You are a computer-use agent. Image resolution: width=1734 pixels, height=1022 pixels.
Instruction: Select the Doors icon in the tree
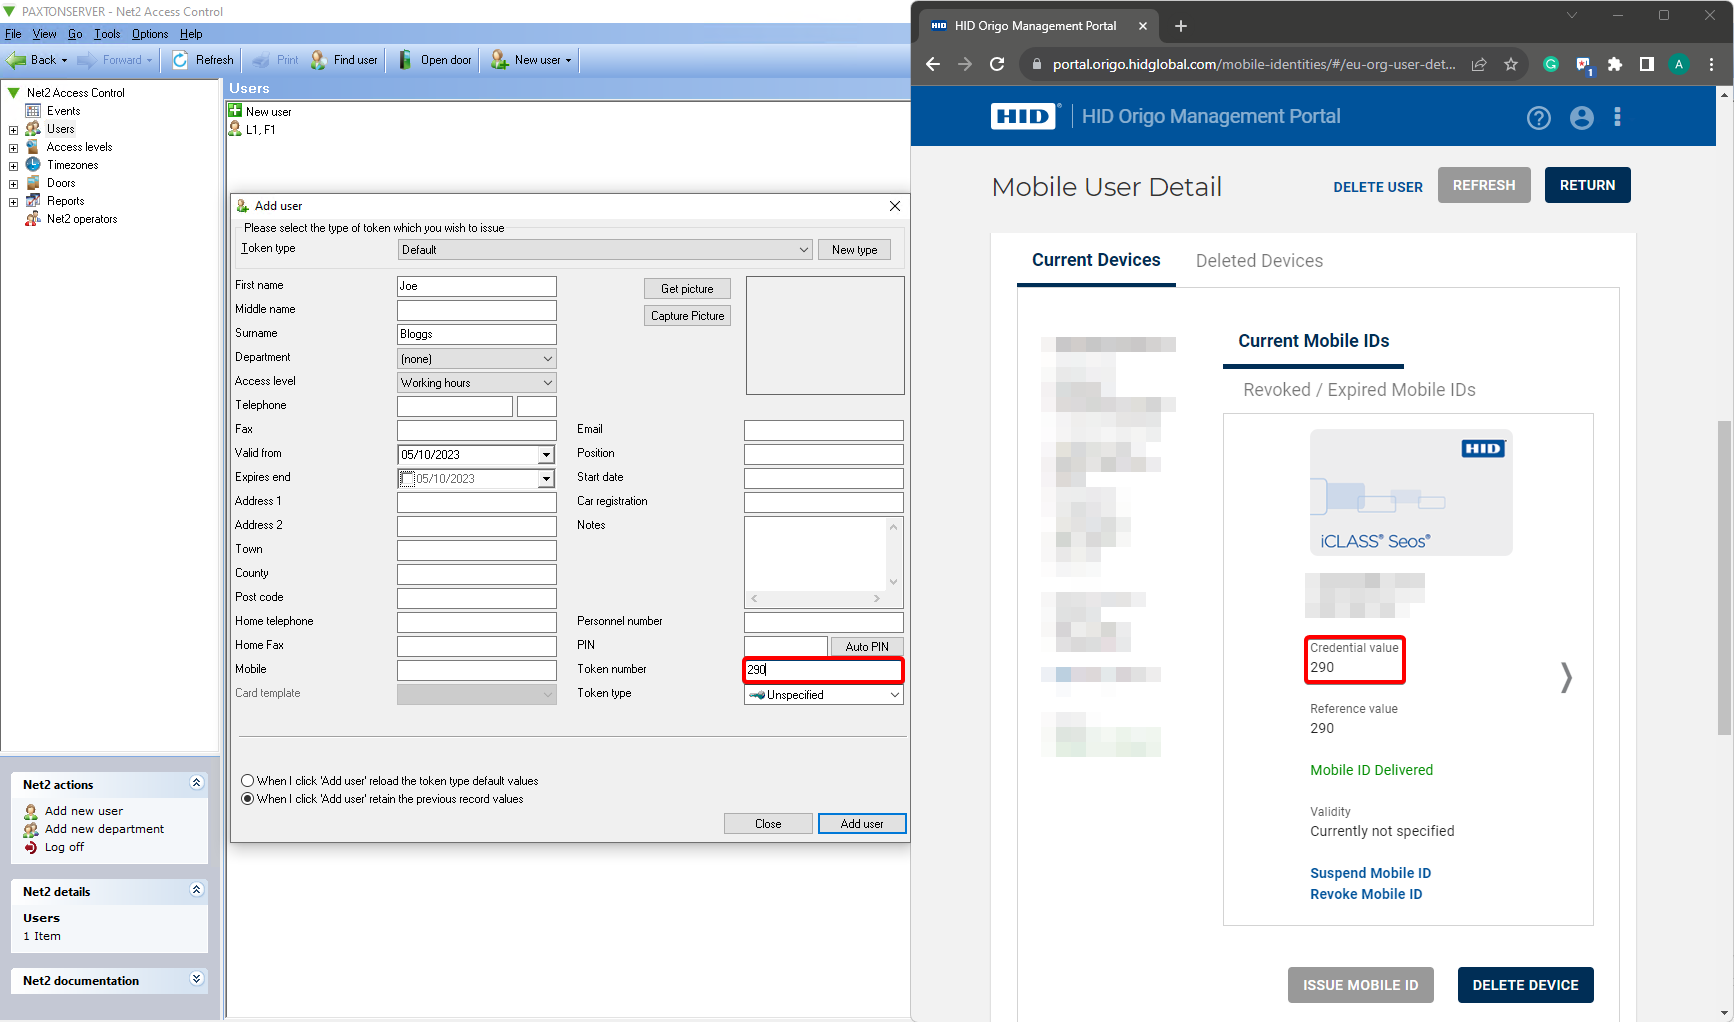point(33,183)
